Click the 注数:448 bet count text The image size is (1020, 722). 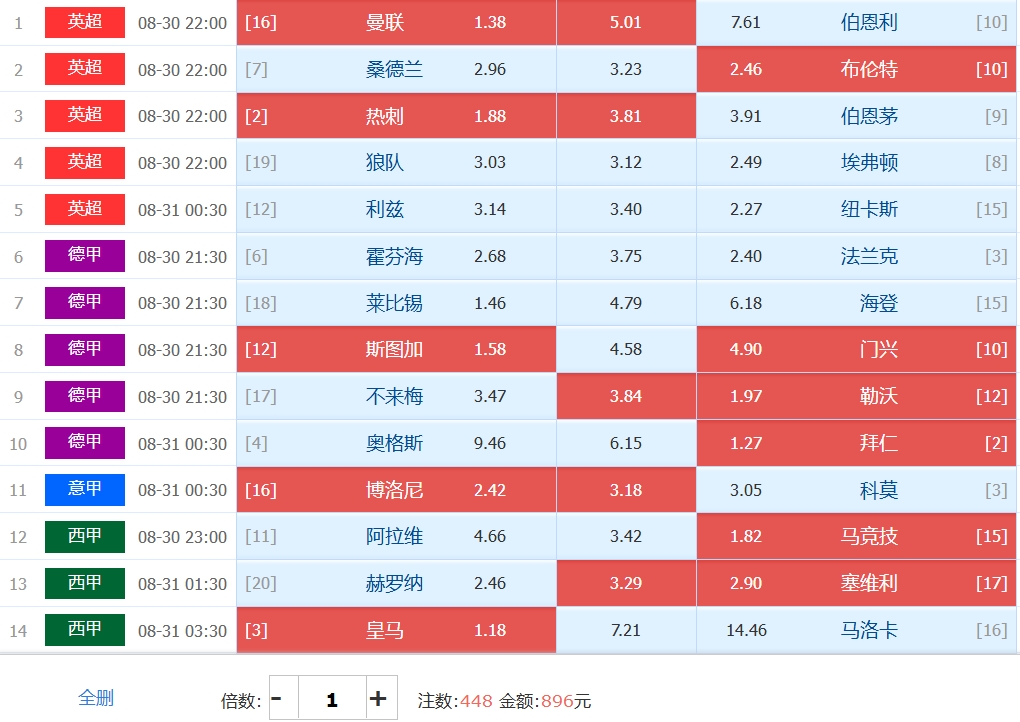(x=455, y=701)
